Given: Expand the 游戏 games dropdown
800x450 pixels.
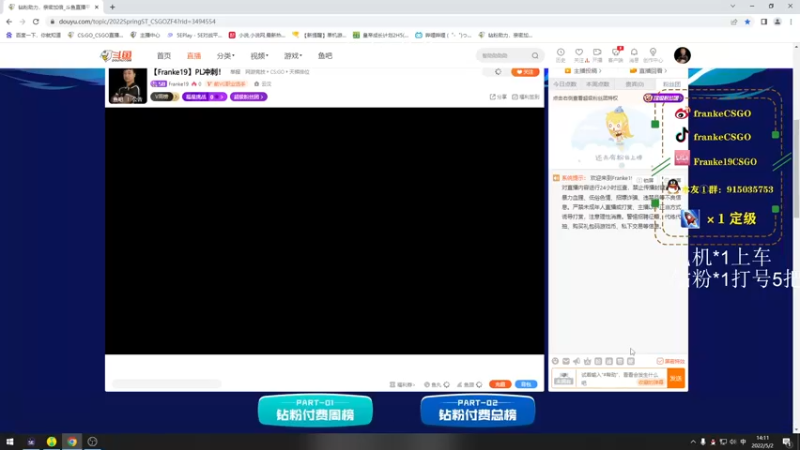Looking at the screenshot, I should click(293, 56).
